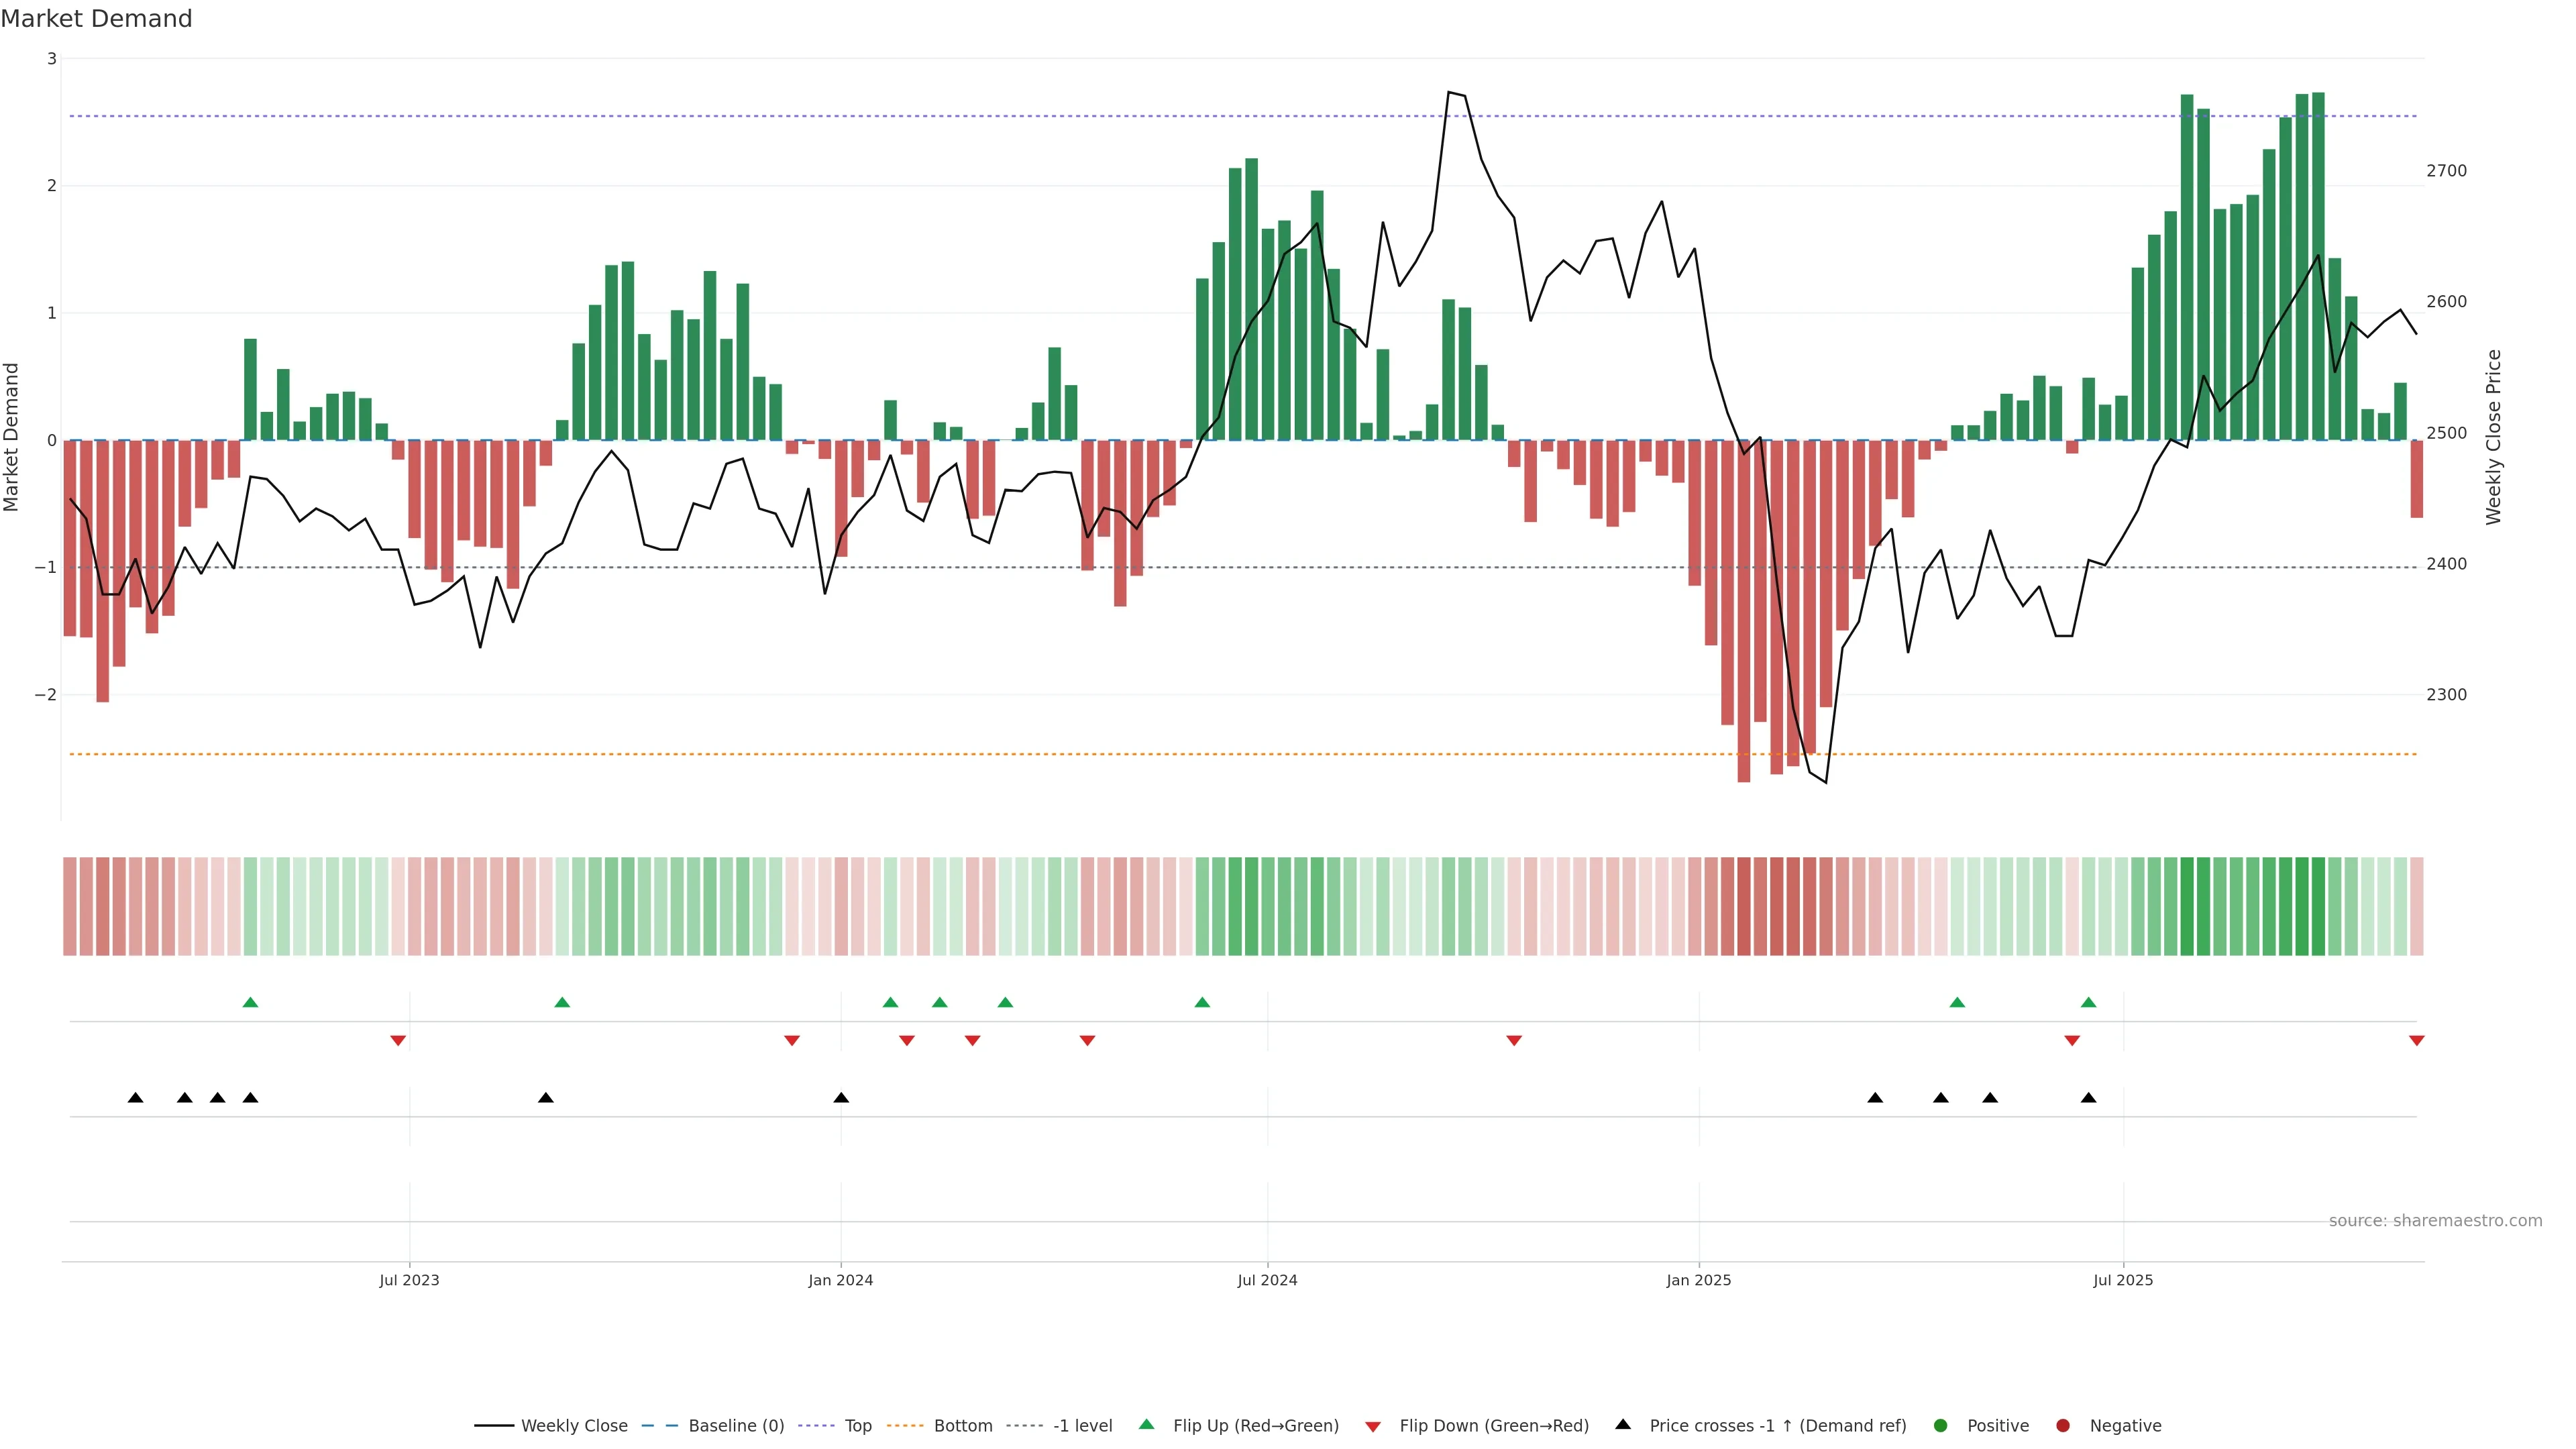Click the leftmost black price-cross triangle marker
Screen dimensions: 2576x1449
point(136,1098)
